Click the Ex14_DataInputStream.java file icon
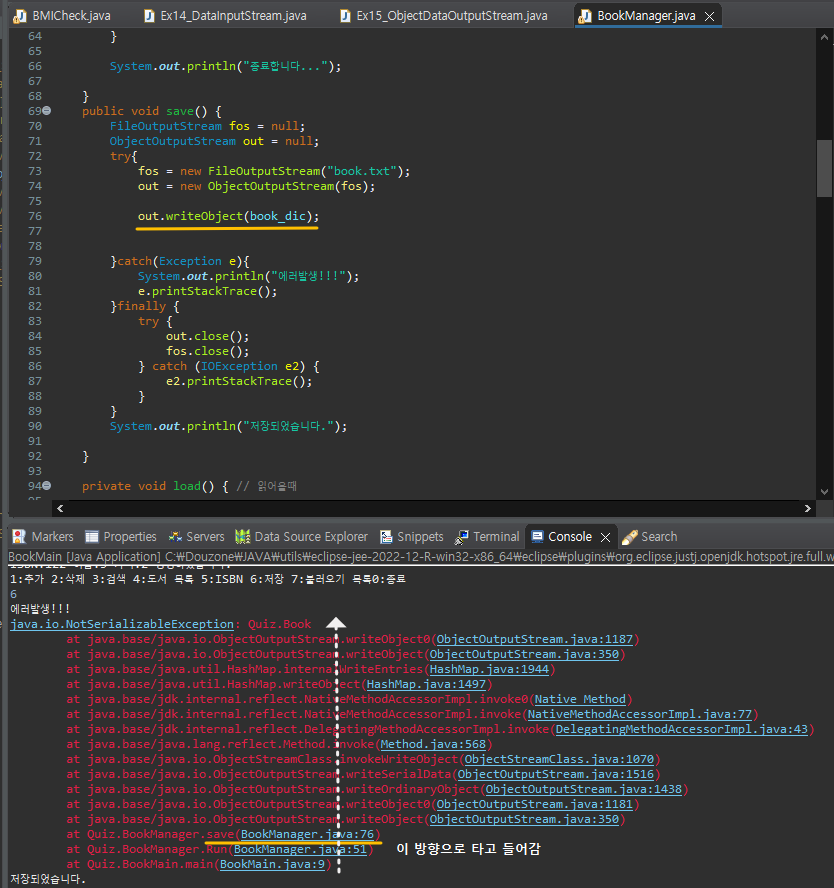Image resolution: width=834 pixels, height=888 pixels. 149,16
